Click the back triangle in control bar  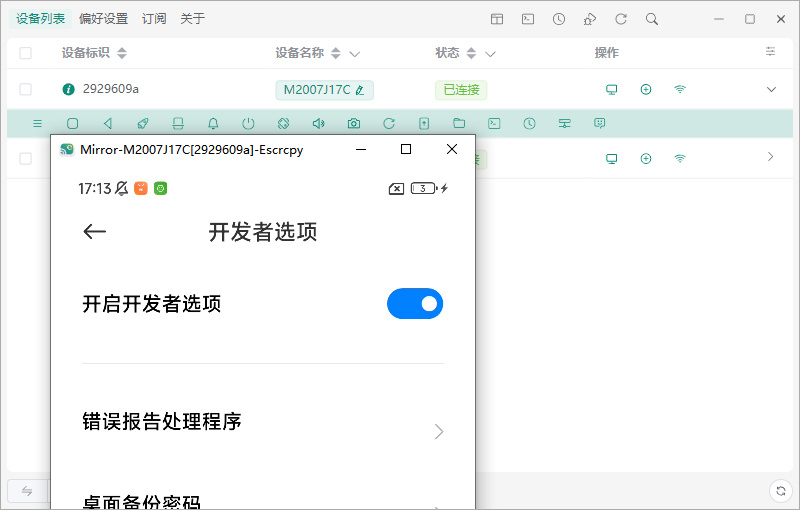click(108, 123)
